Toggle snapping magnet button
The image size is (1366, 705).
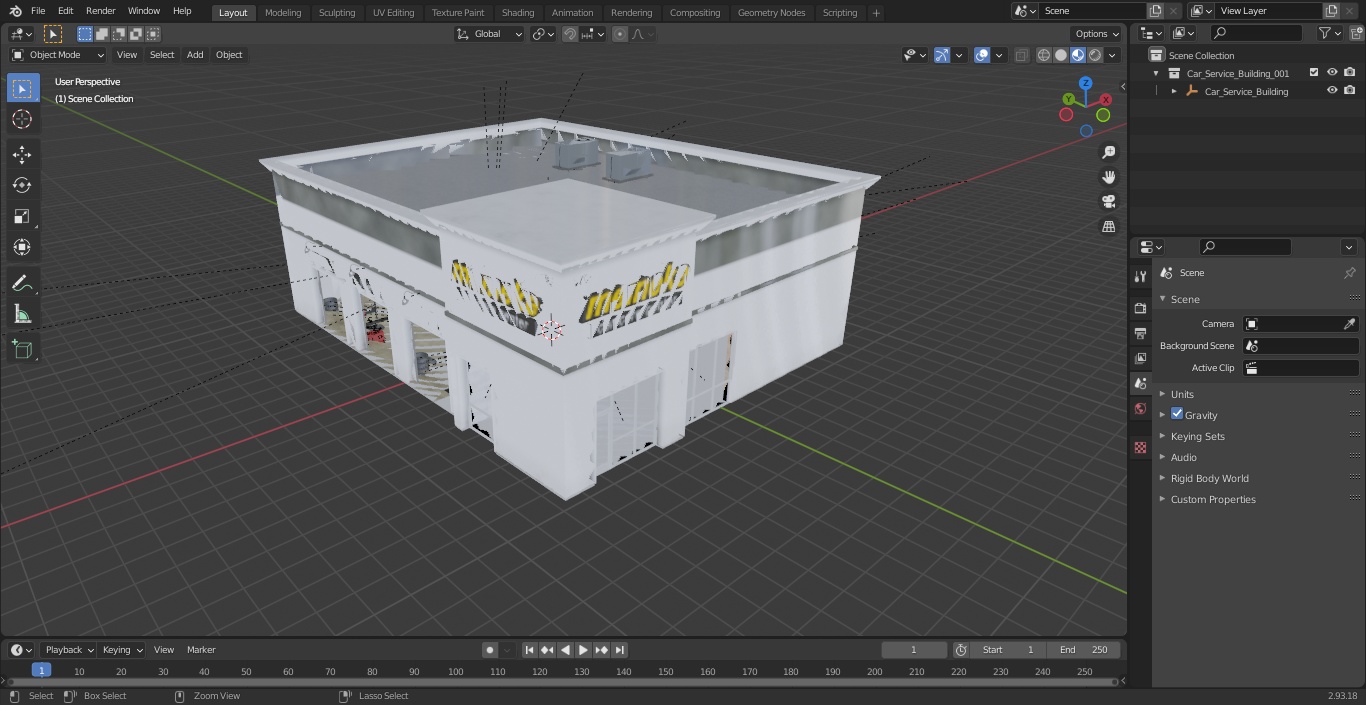570,34
